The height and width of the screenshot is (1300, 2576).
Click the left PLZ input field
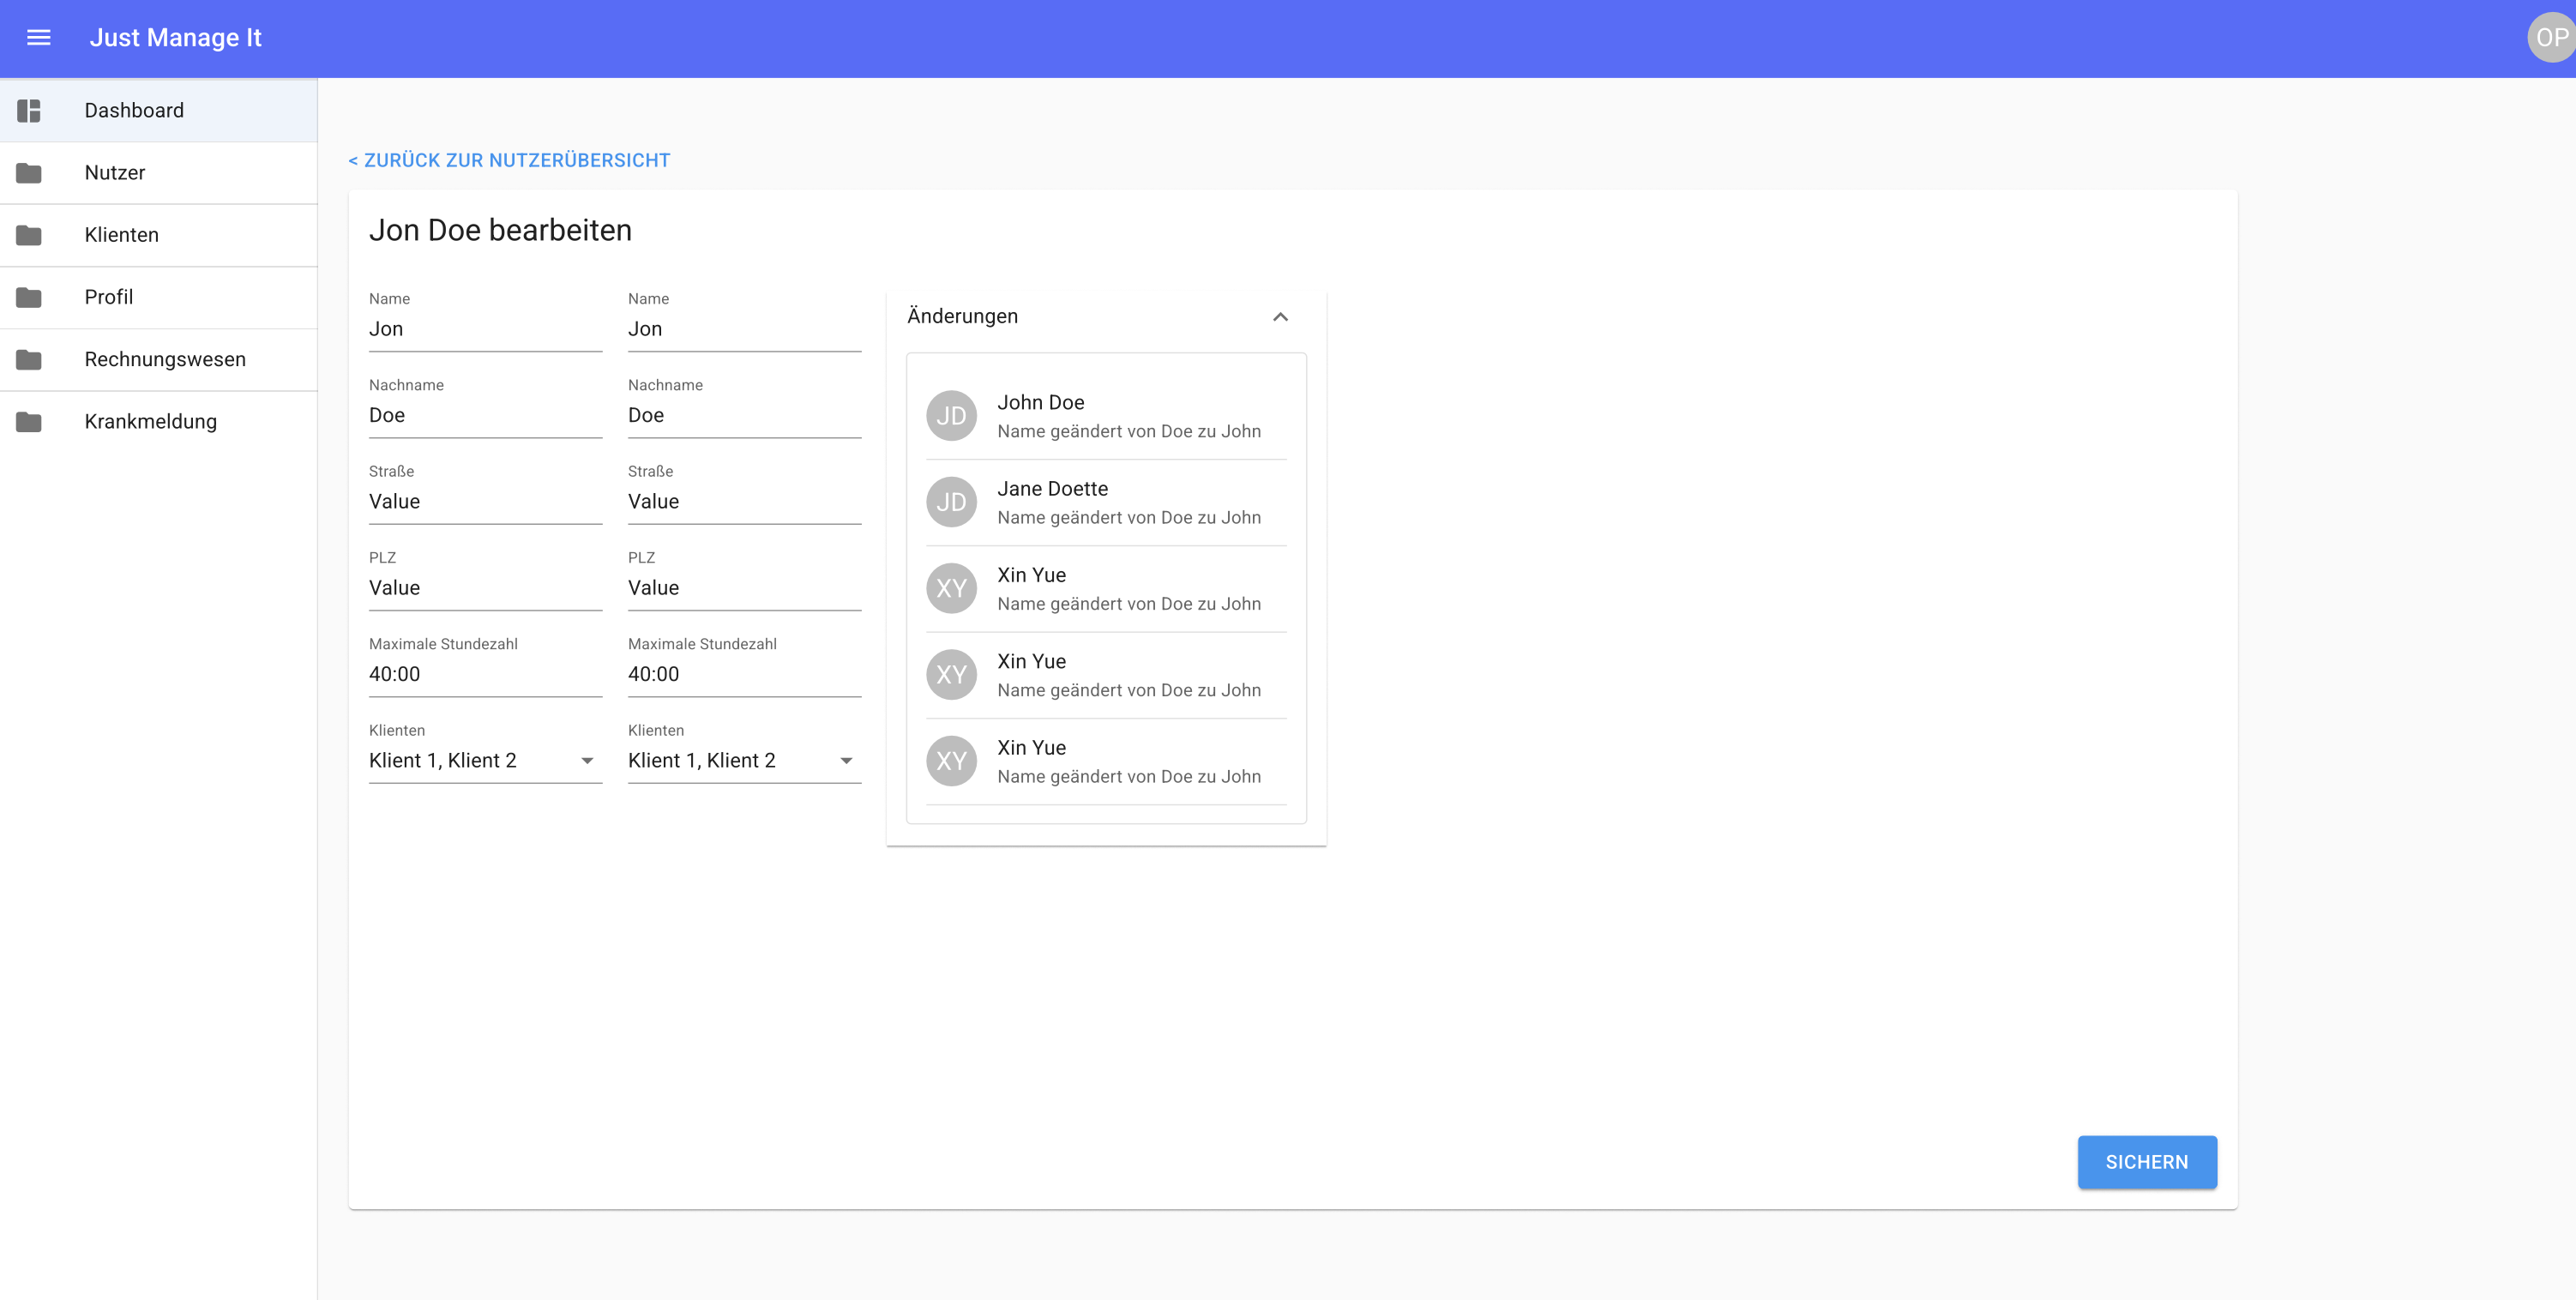[485, 588]
